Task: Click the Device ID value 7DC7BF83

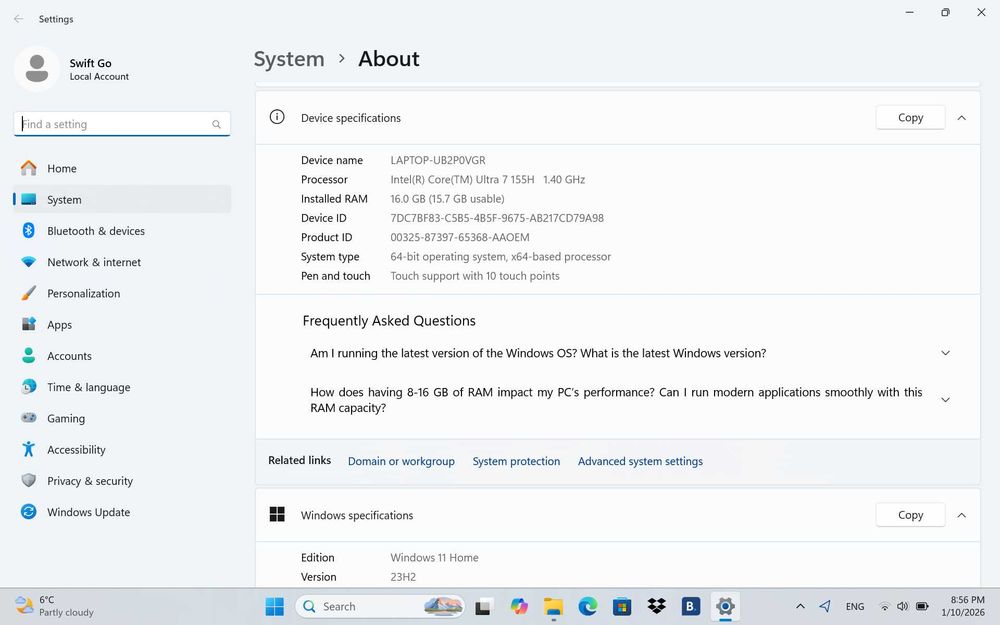Action: (x=497, y=217)
